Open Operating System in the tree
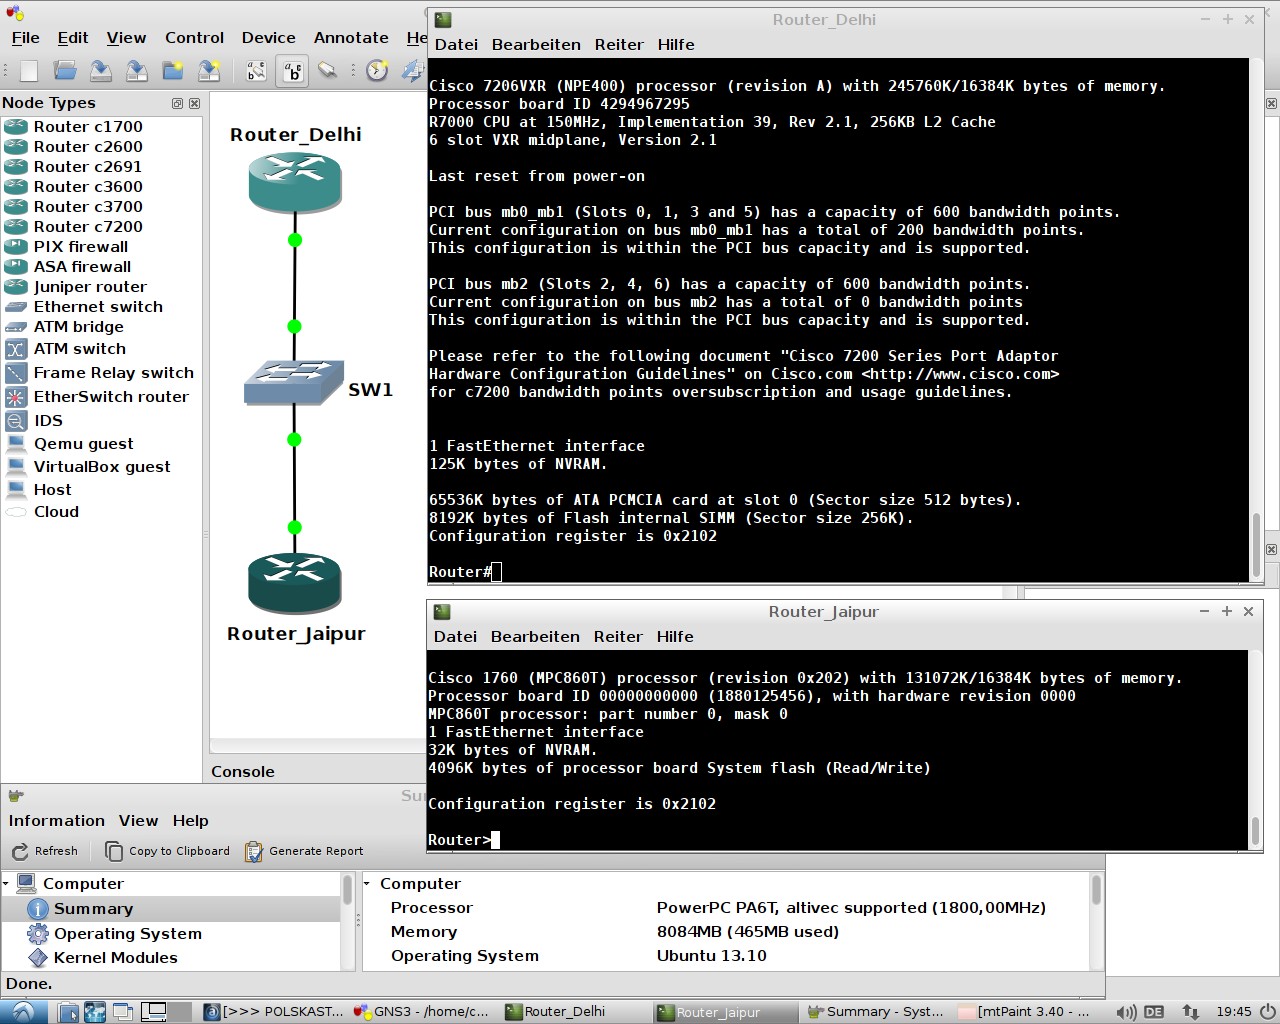This screenshot has width=1280, height=1024. pos(127,934)
